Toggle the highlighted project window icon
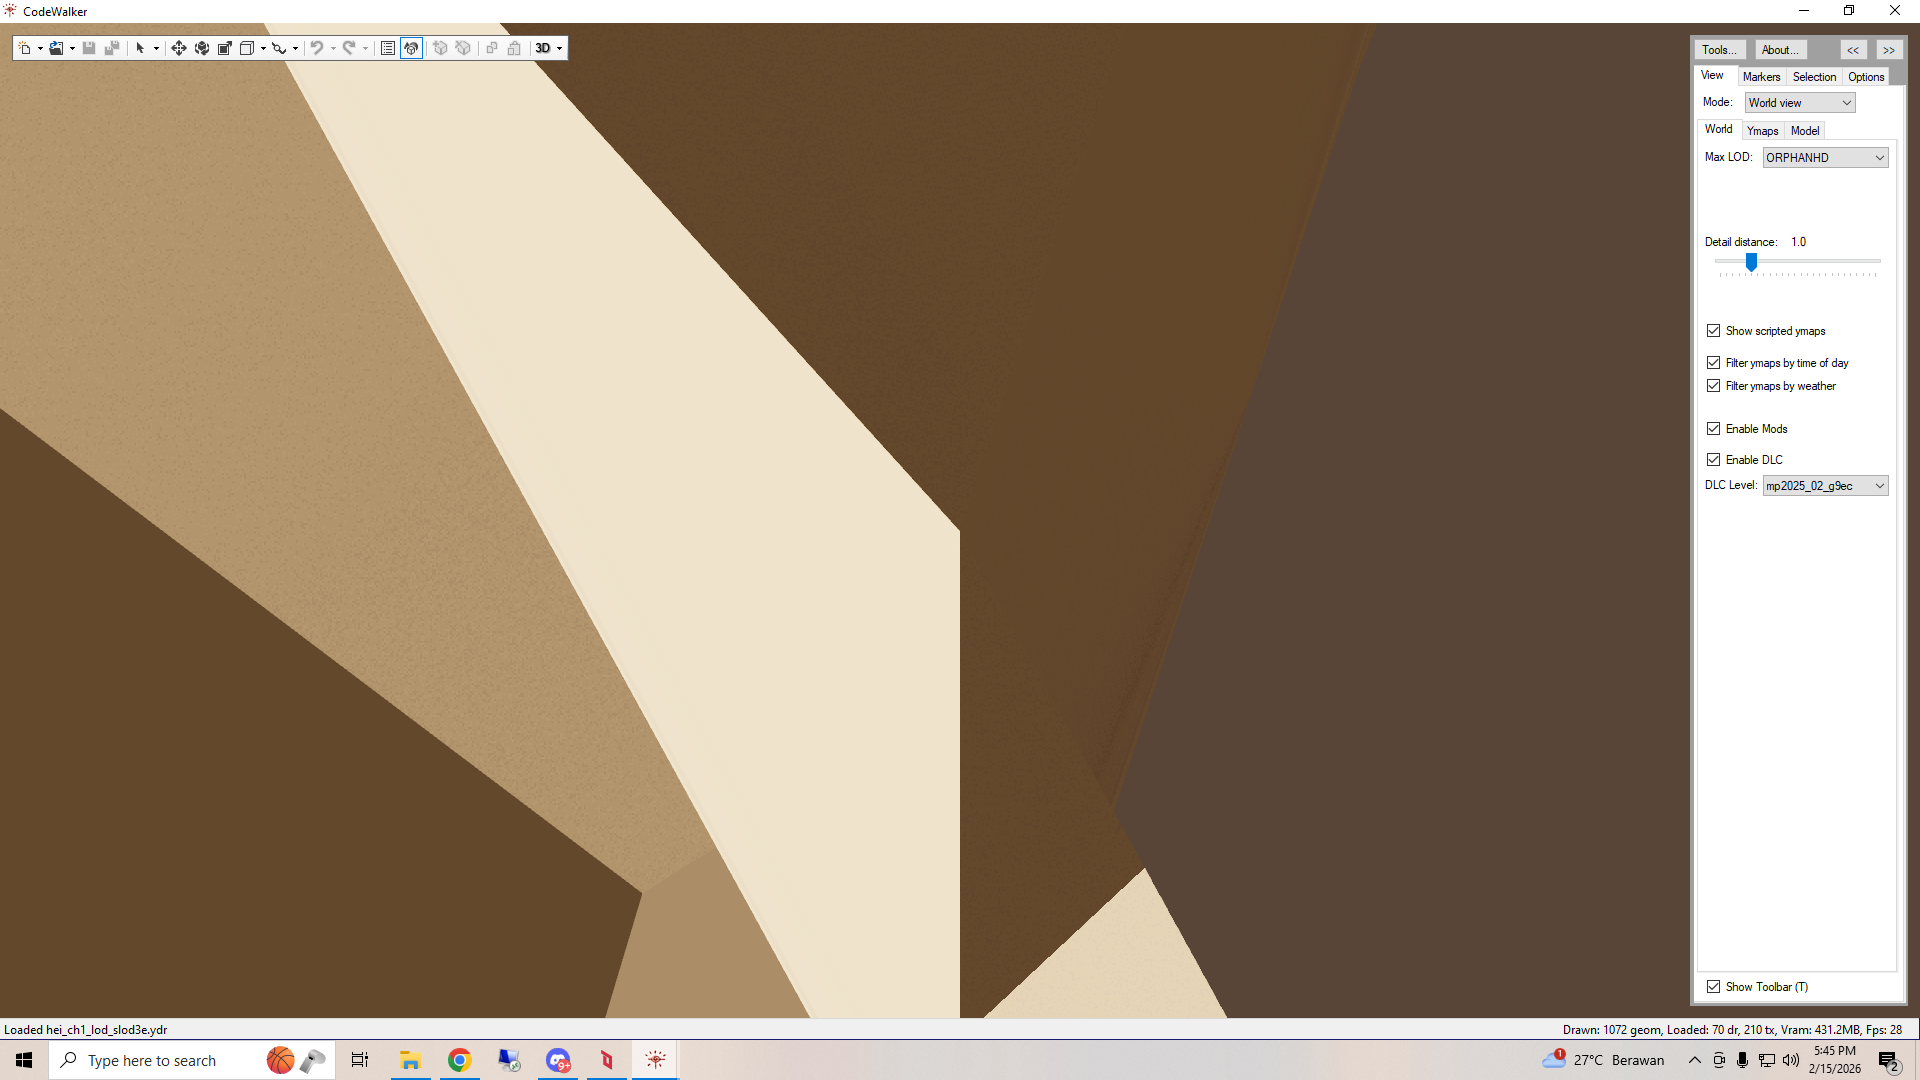 [x=411, y=48]
